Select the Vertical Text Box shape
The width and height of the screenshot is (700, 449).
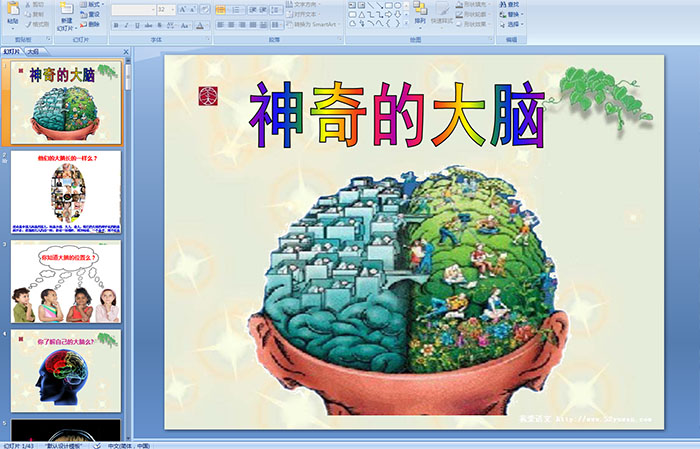point(361,5)
